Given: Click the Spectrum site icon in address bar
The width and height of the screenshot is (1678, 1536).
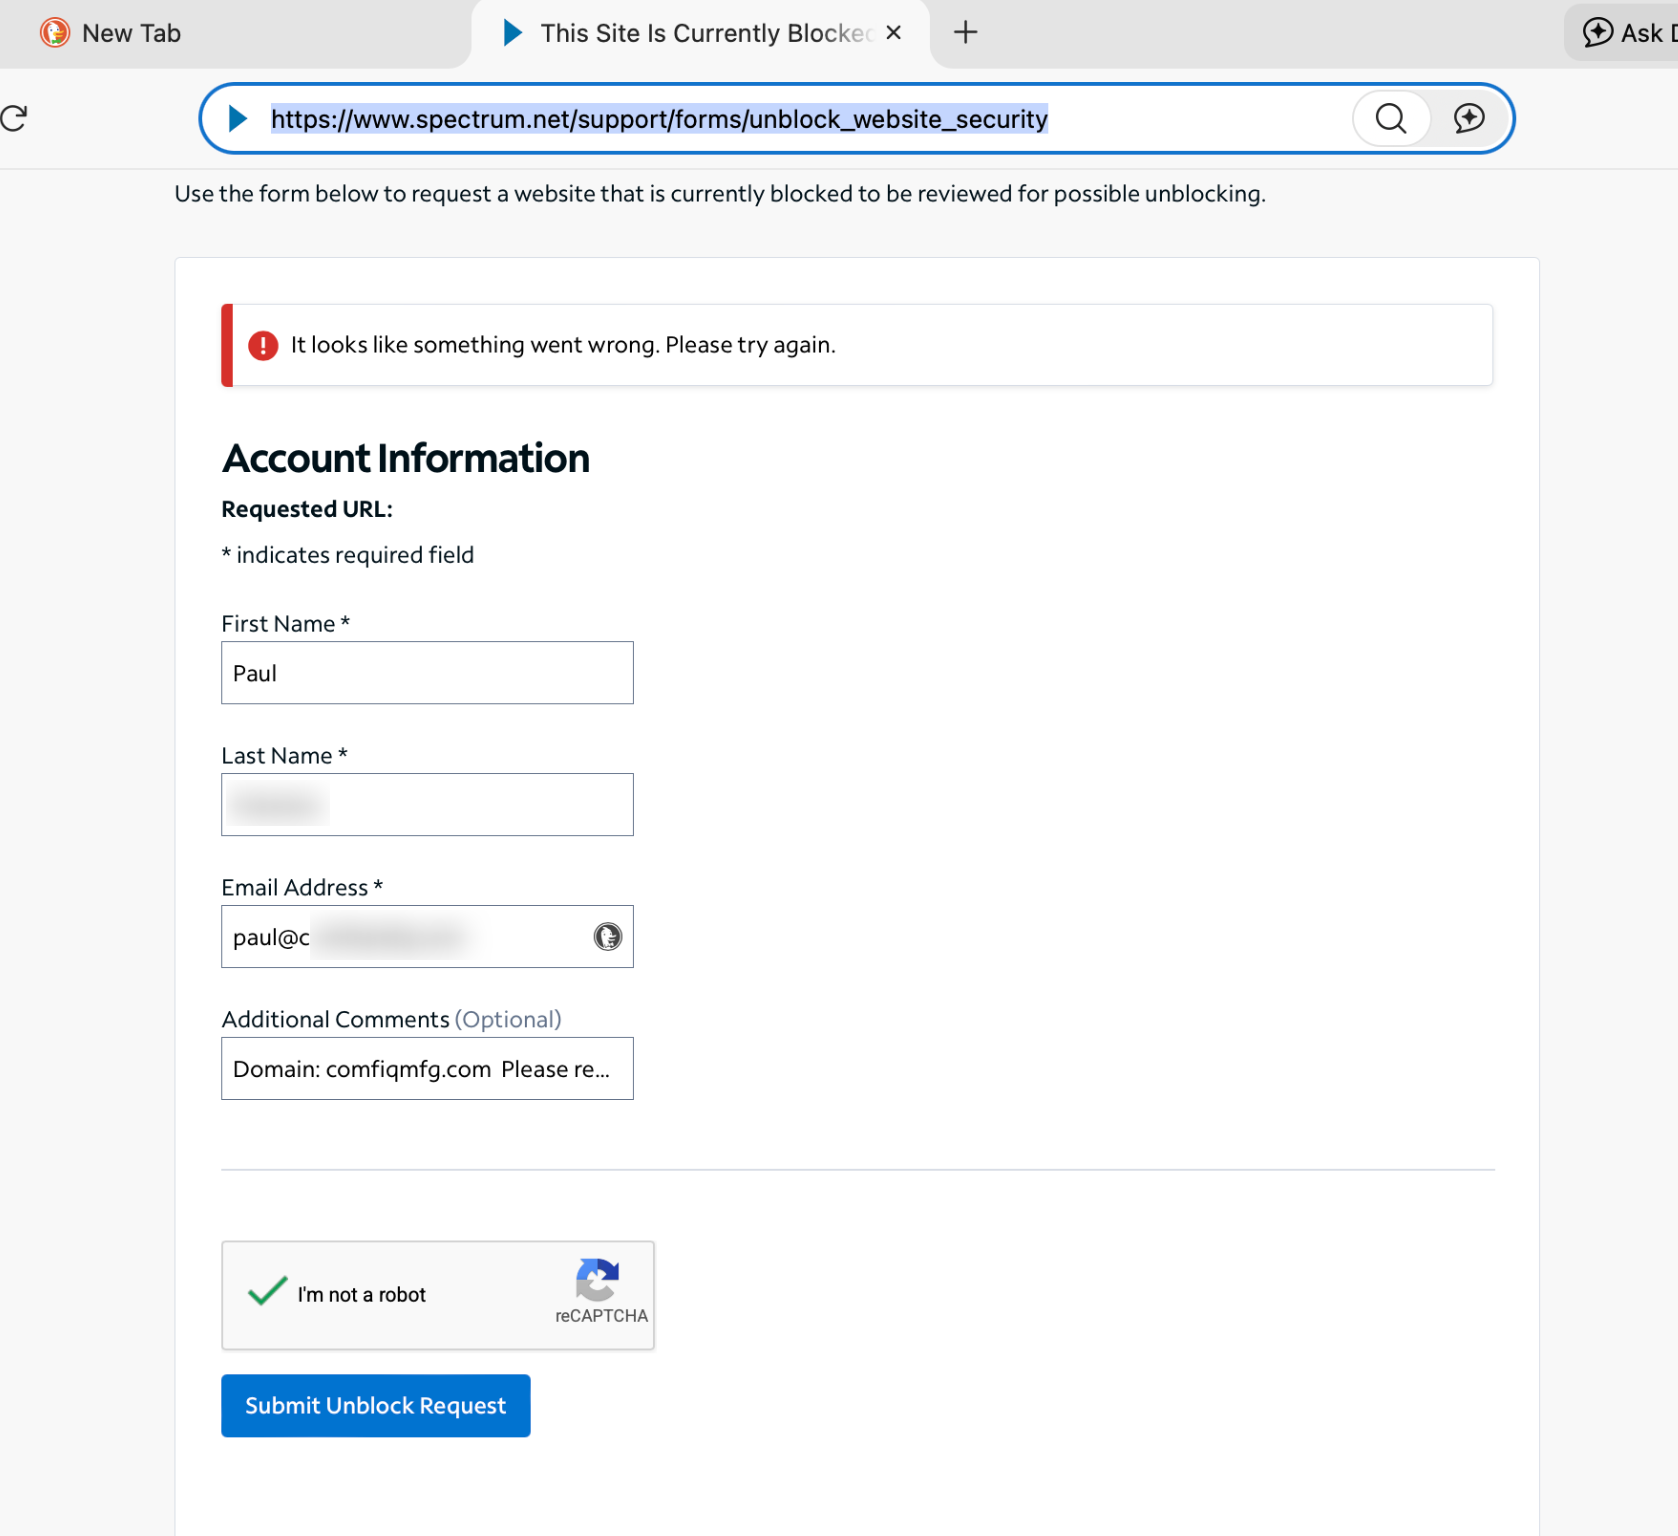Looking at the screenshot, I should (237, 118).
